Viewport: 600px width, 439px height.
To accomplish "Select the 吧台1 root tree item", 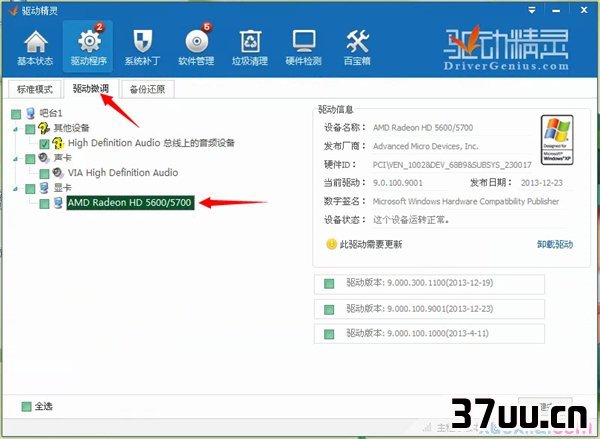I will pos(51,113).
